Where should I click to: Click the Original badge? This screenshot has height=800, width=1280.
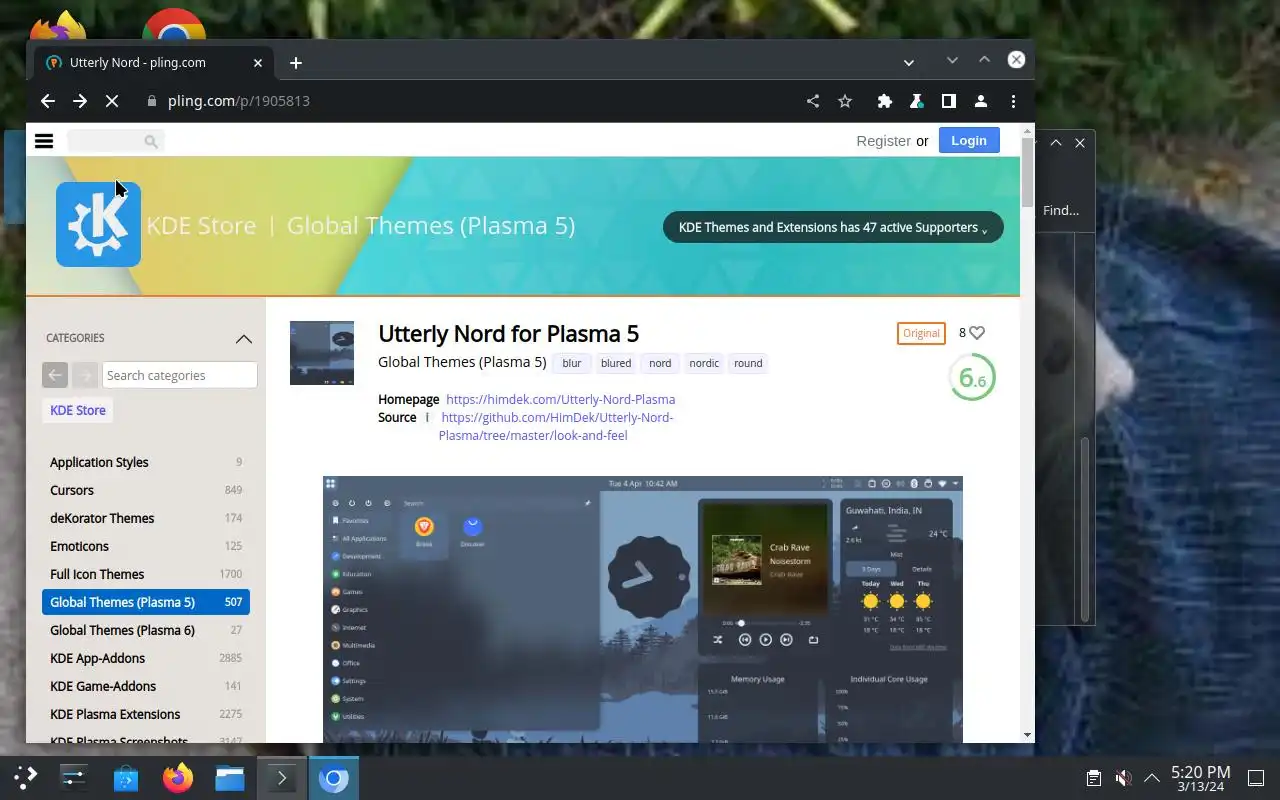[x=921, y=333]
